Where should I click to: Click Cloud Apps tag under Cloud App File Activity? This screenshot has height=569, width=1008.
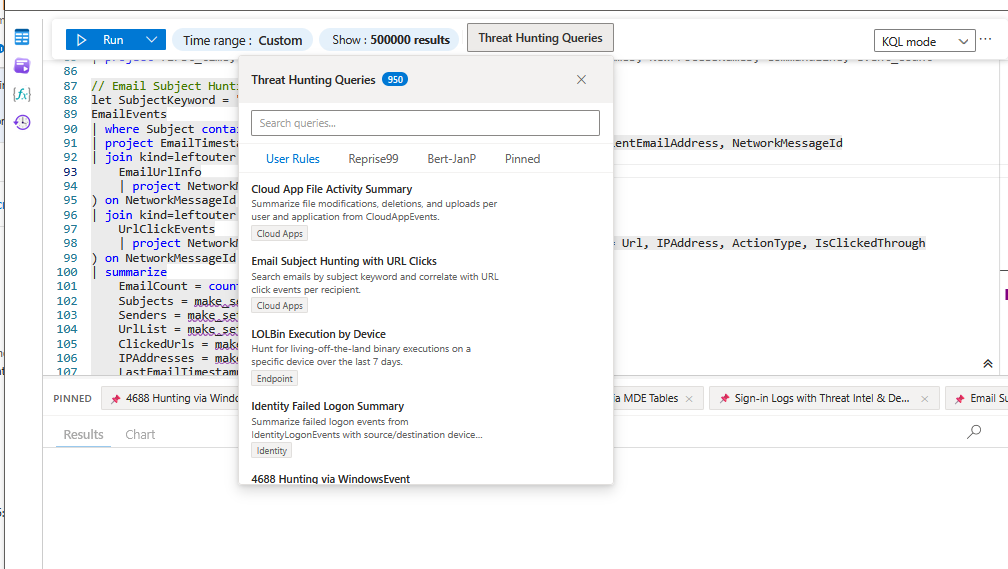tap(280, 233)
